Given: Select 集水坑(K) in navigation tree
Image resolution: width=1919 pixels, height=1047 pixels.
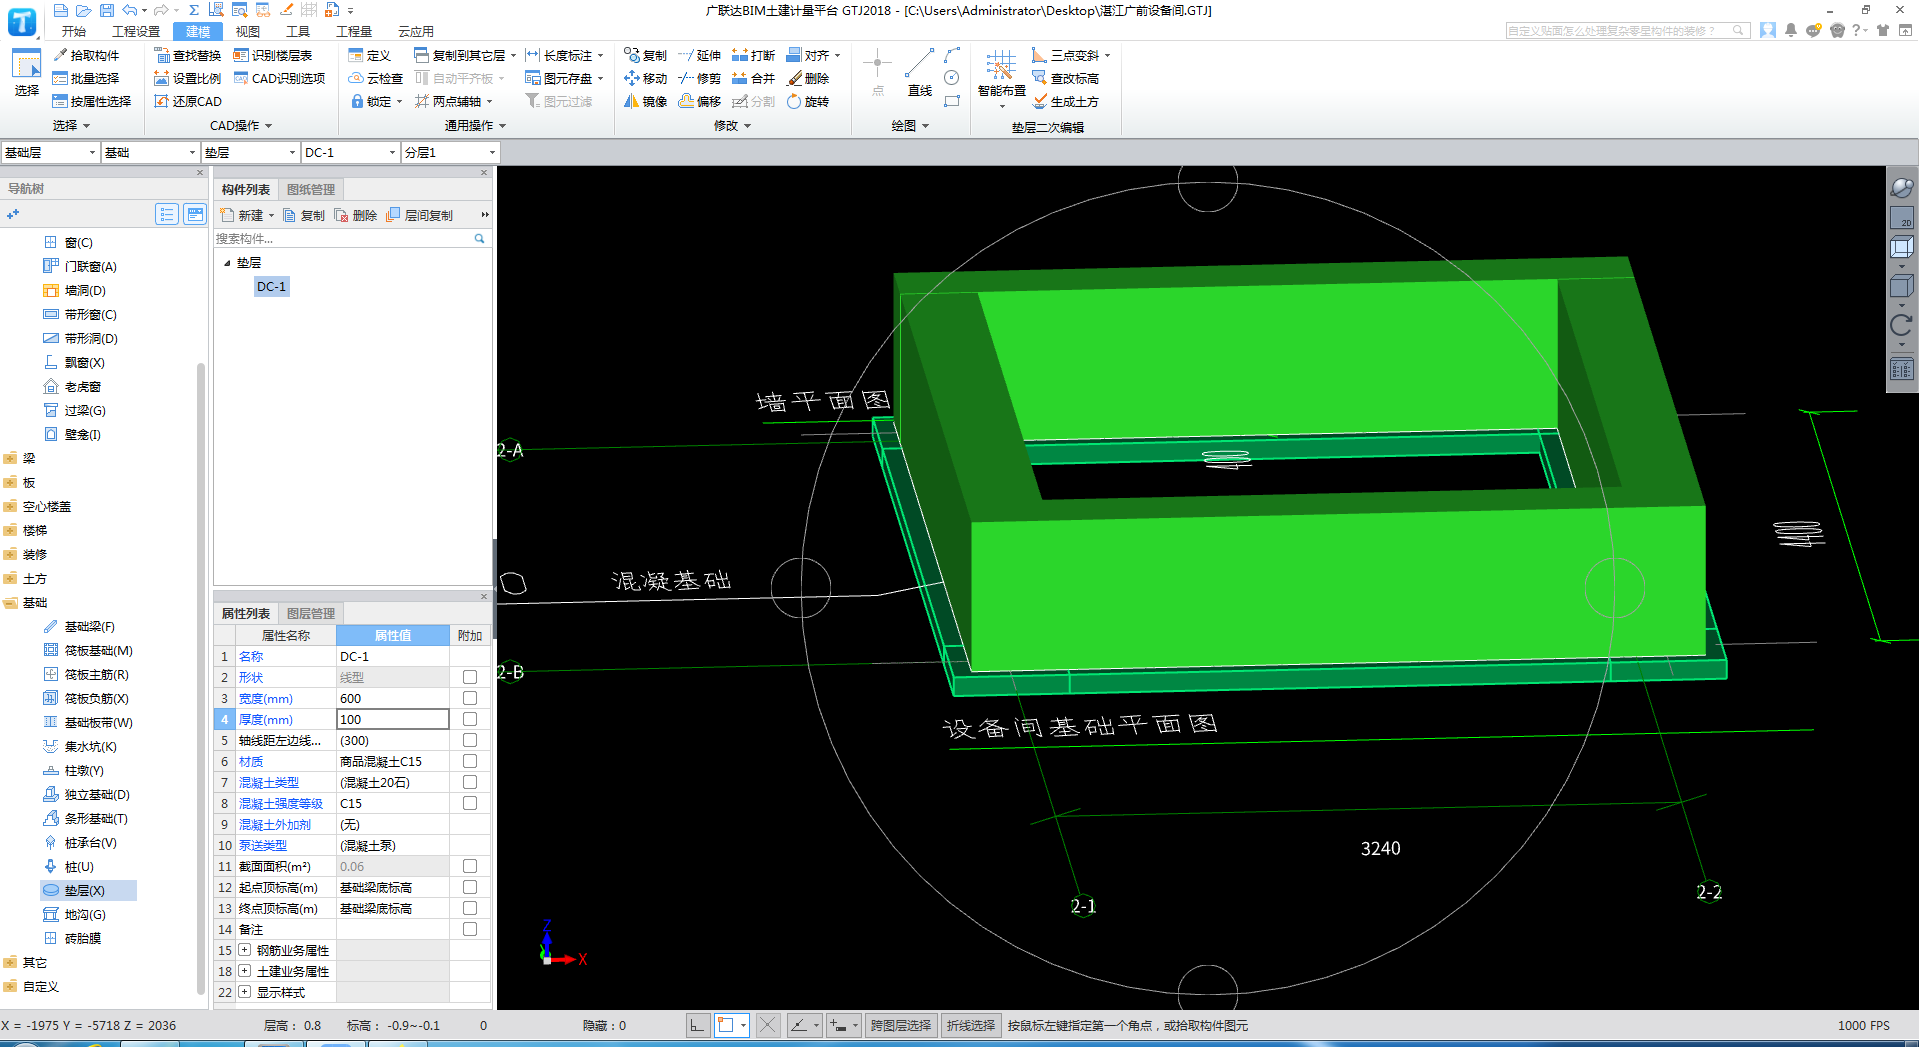Looking at the screenshot, I should [x=80, y=746].
